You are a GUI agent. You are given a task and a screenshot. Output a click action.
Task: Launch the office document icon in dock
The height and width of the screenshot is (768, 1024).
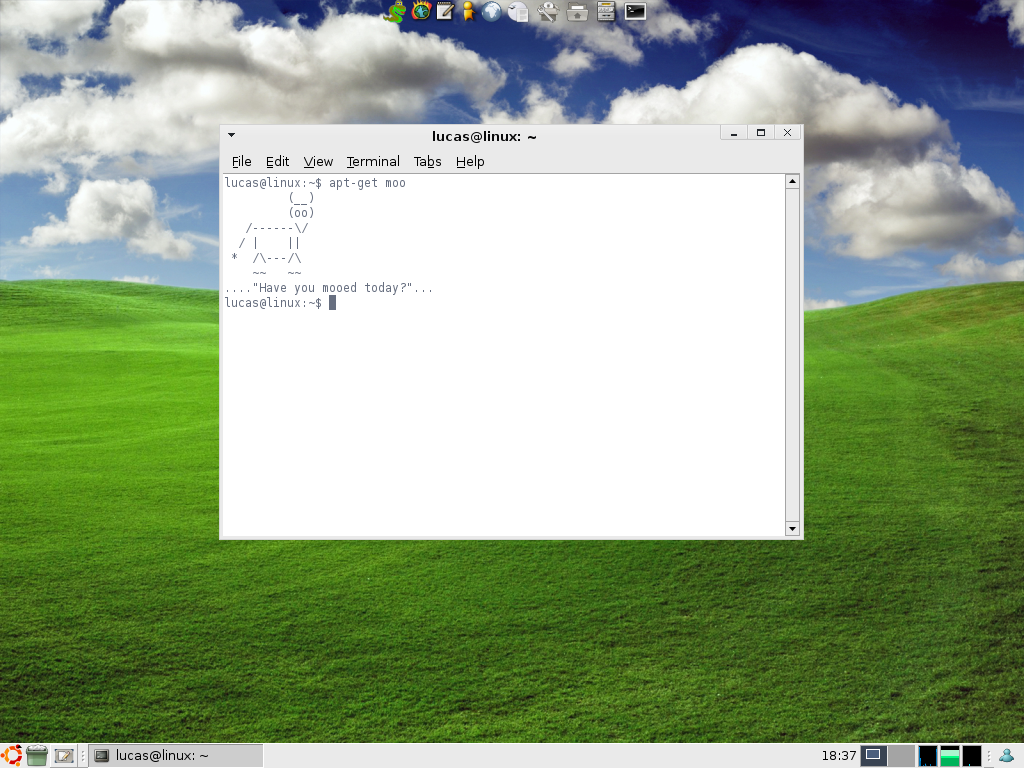pos(518,12)
